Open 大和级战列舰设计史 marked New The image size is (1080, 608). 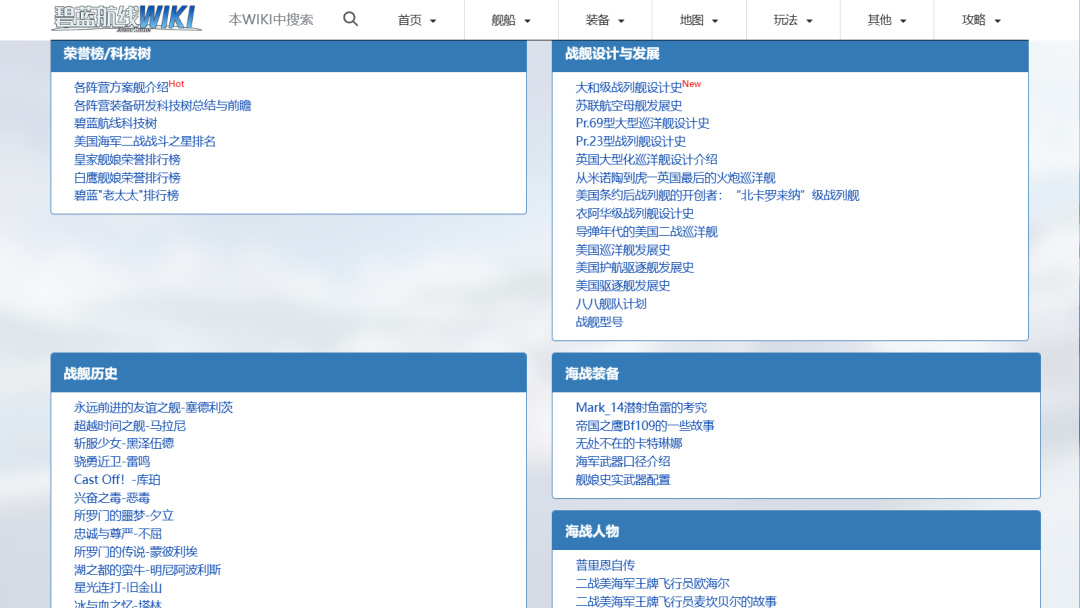tap(630, 85)
